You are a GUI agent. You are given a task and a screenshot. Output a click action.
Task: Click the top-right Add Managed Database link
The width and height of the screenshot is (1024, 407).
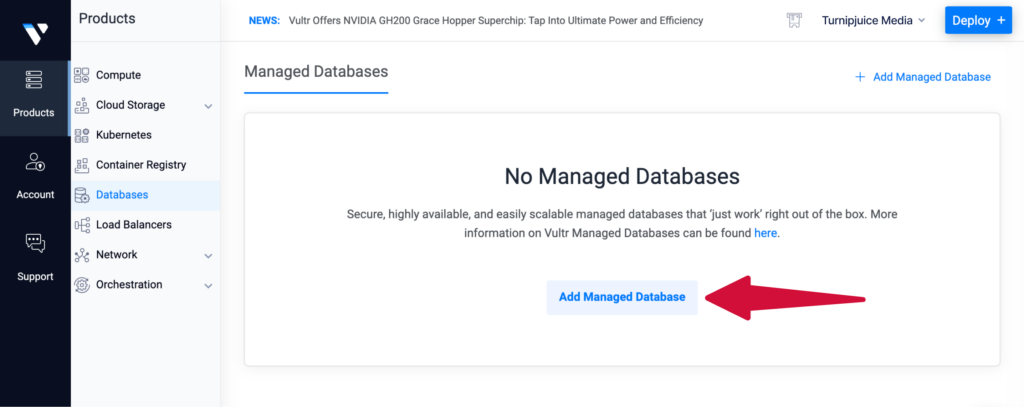point(922,77)
